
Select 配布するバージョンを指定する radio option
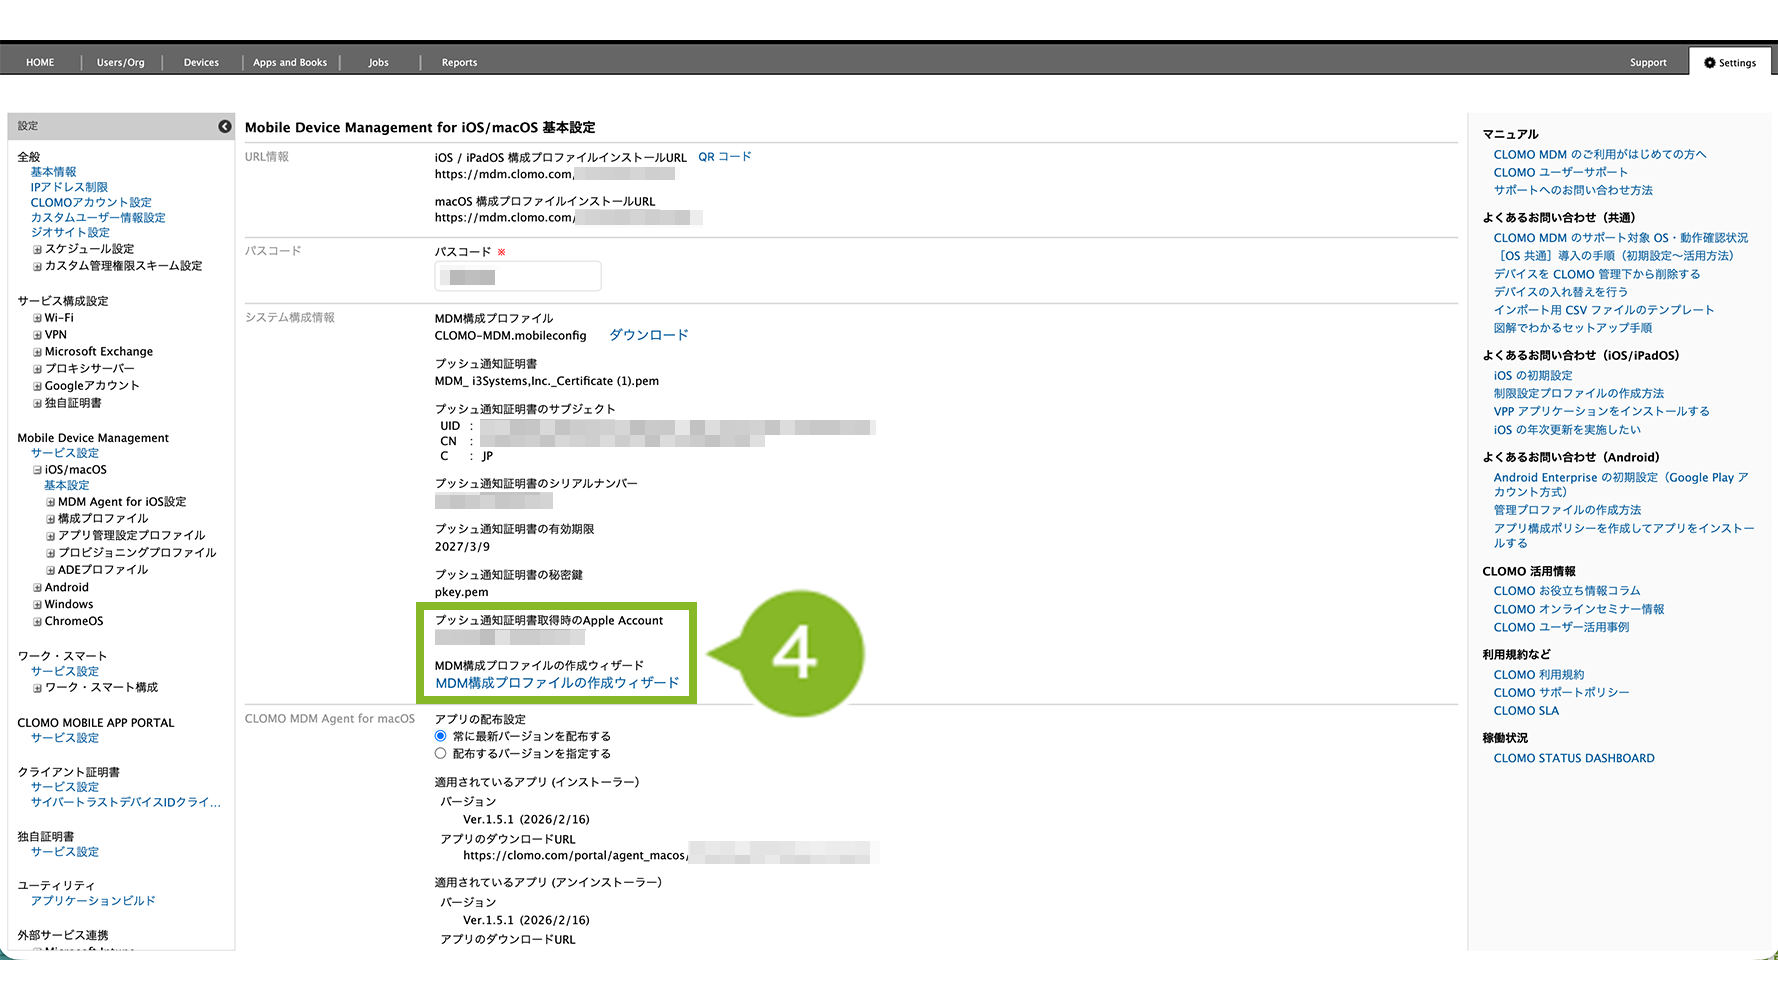441,753
